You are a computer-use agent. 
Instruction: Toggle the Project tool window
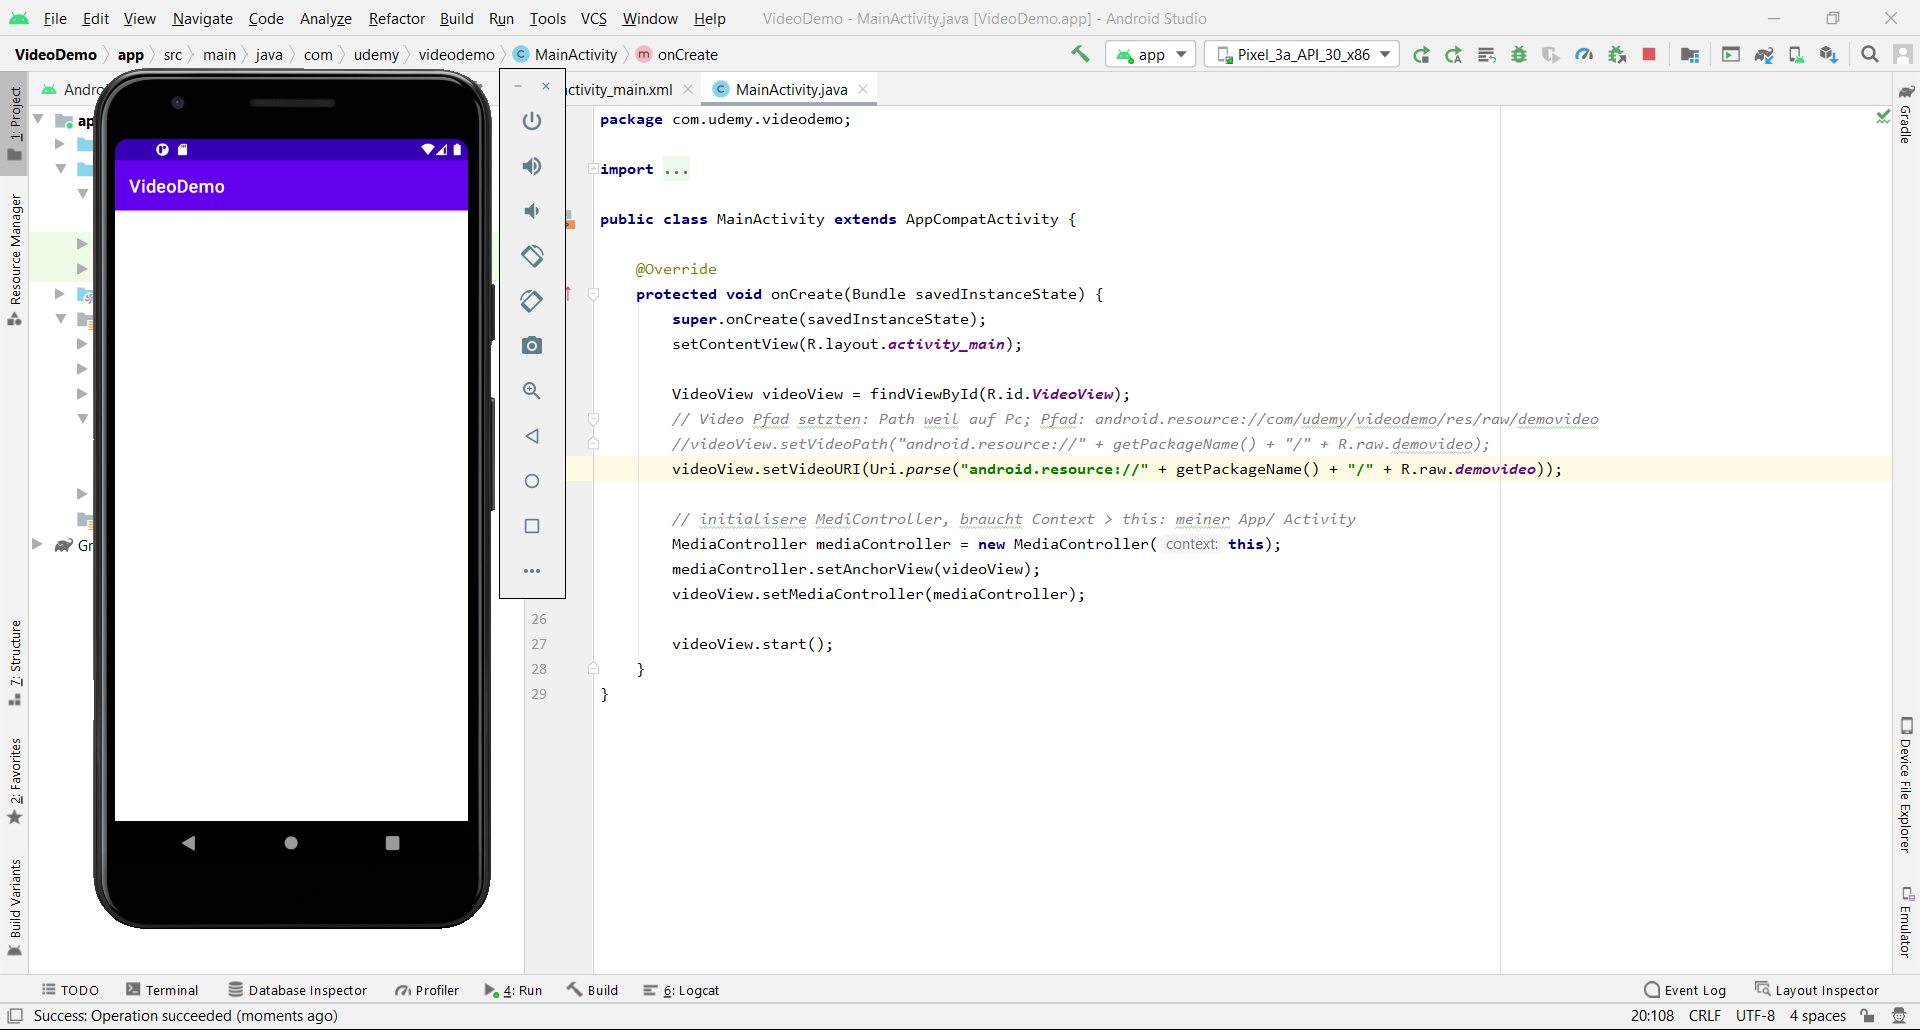(14, 124)
